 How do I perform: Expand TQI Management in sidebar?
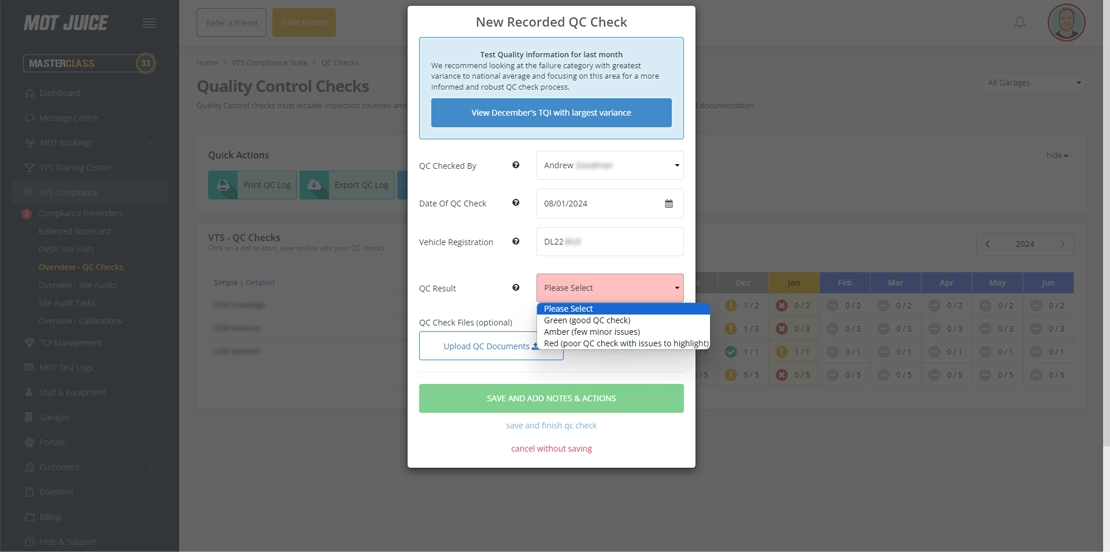tap(89, 343)
